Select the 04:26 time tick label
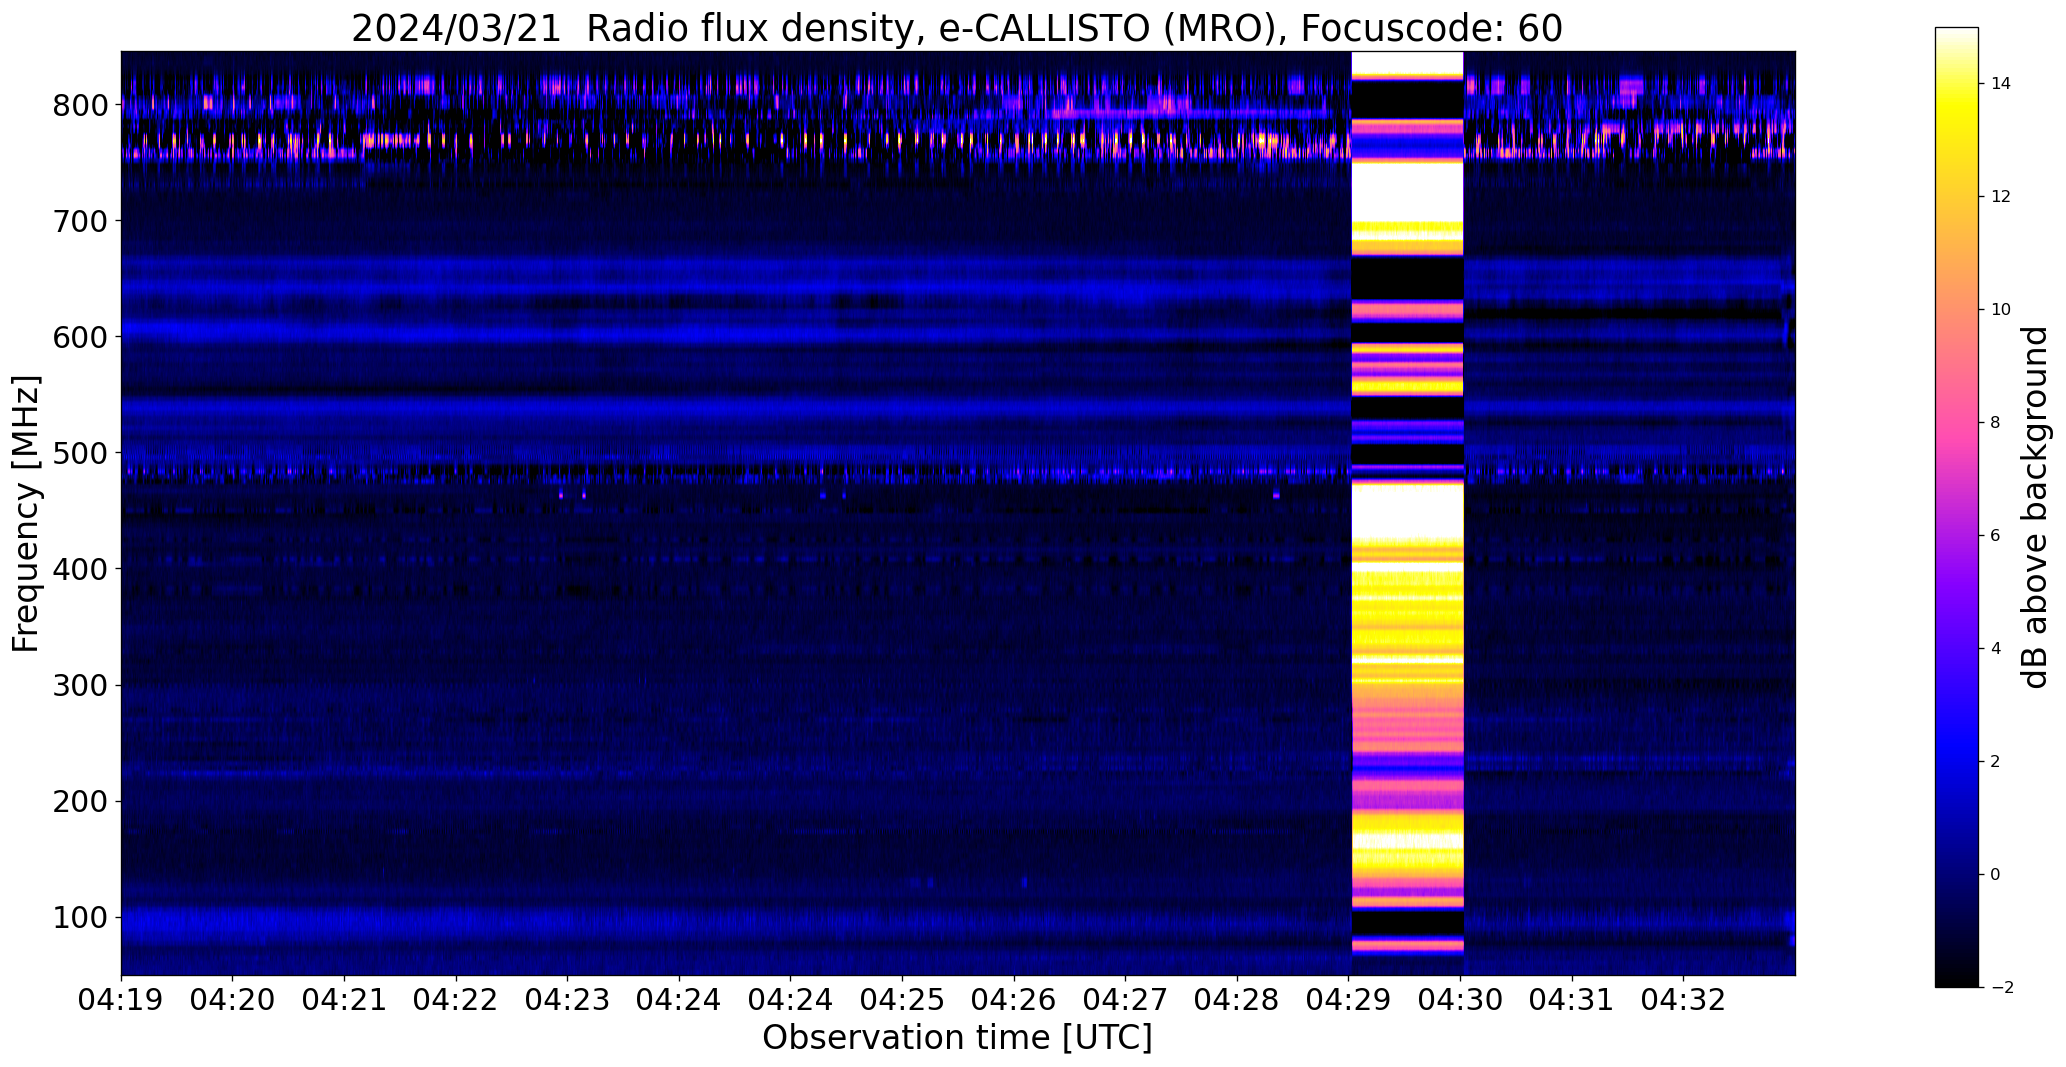 [x=1014, y=1000]
